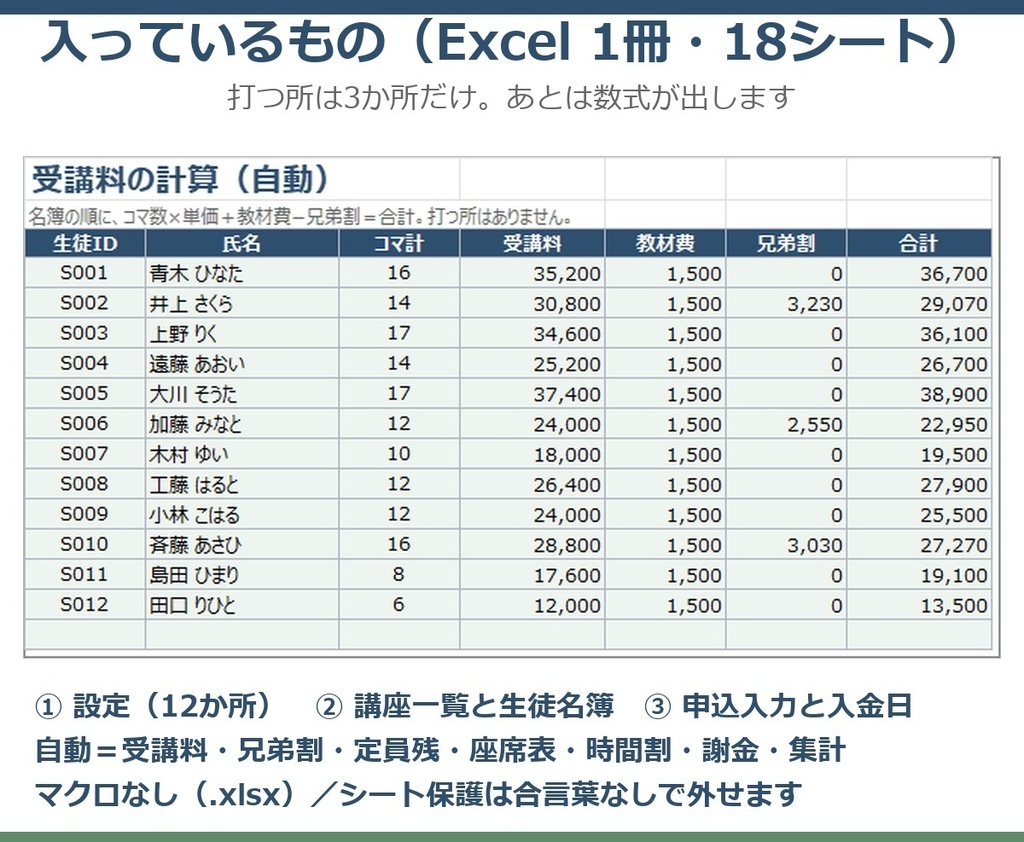This screenshot has height=842, width=1024.
Task: Click the name 田口 りひと
Action: (193, 604)
